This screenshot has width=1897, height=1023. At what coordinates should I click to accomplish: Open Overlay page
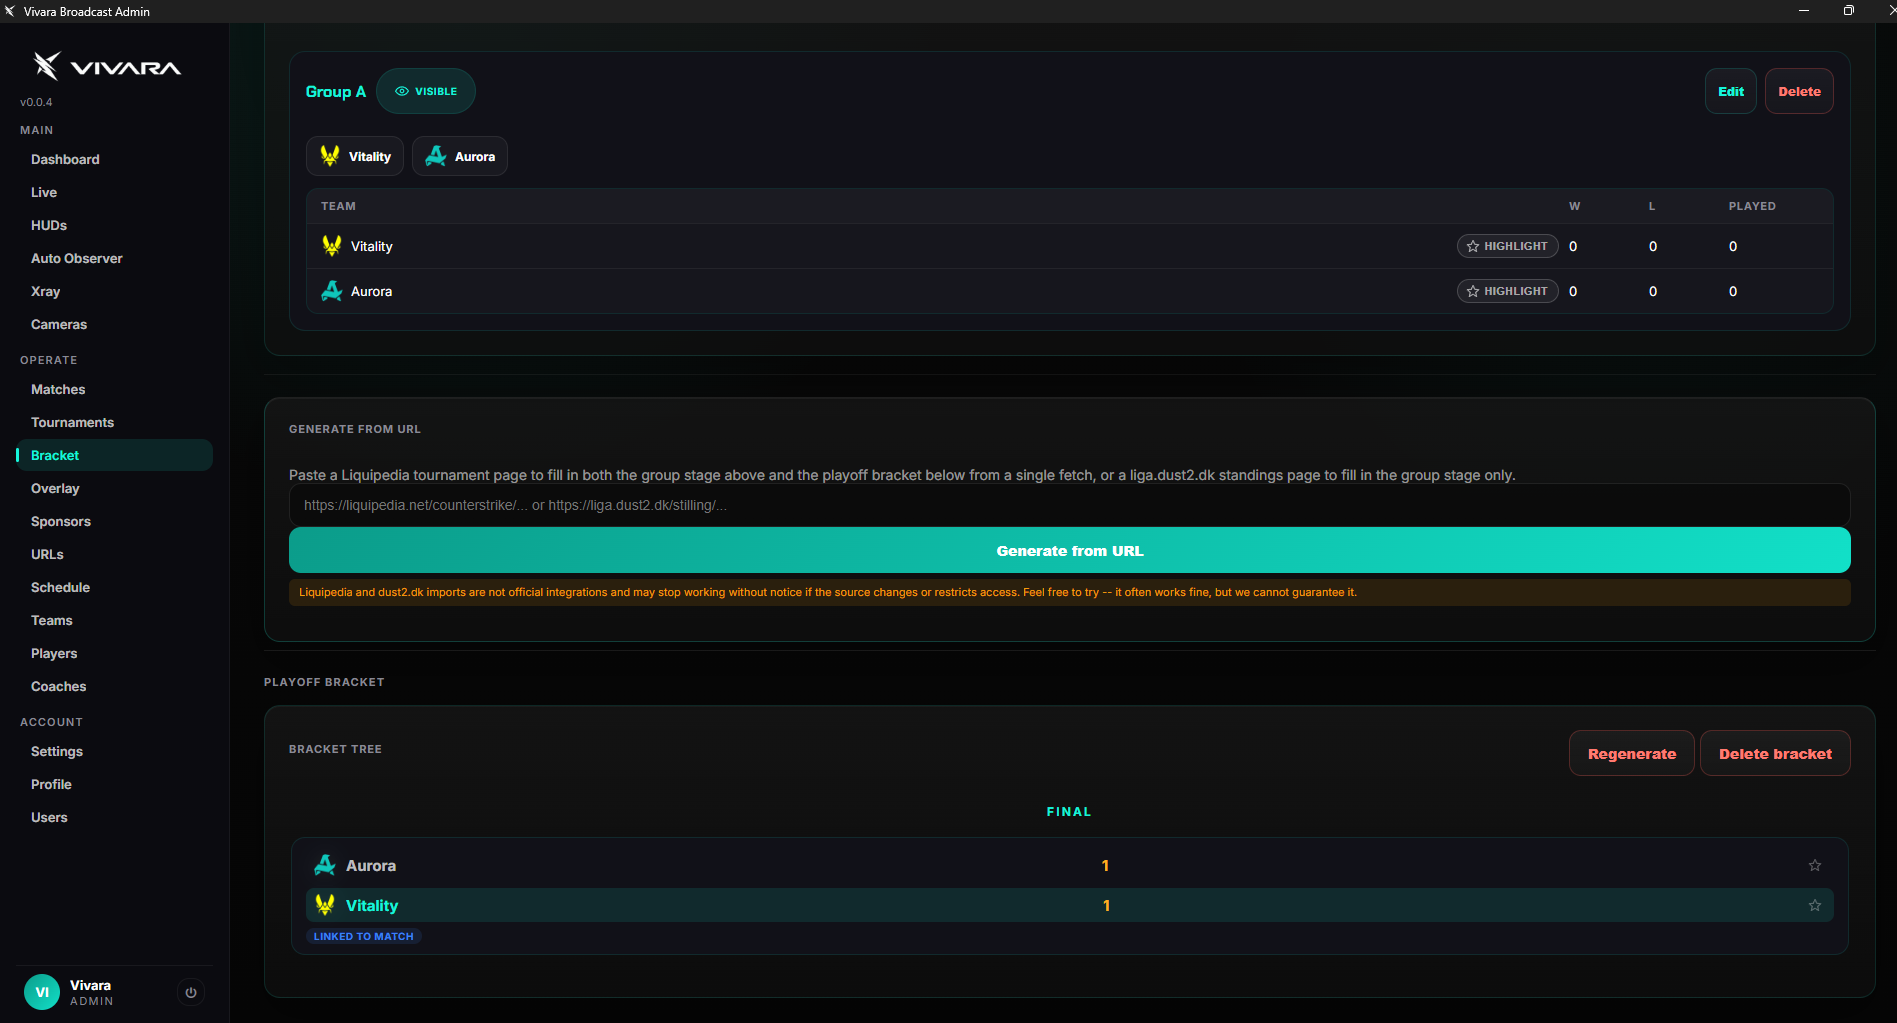tap(114, 488)
